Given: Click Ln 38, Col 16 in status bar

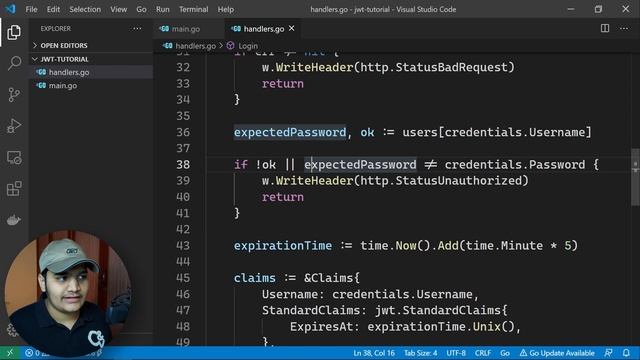Looking at the screenshot, I should 373,353.
